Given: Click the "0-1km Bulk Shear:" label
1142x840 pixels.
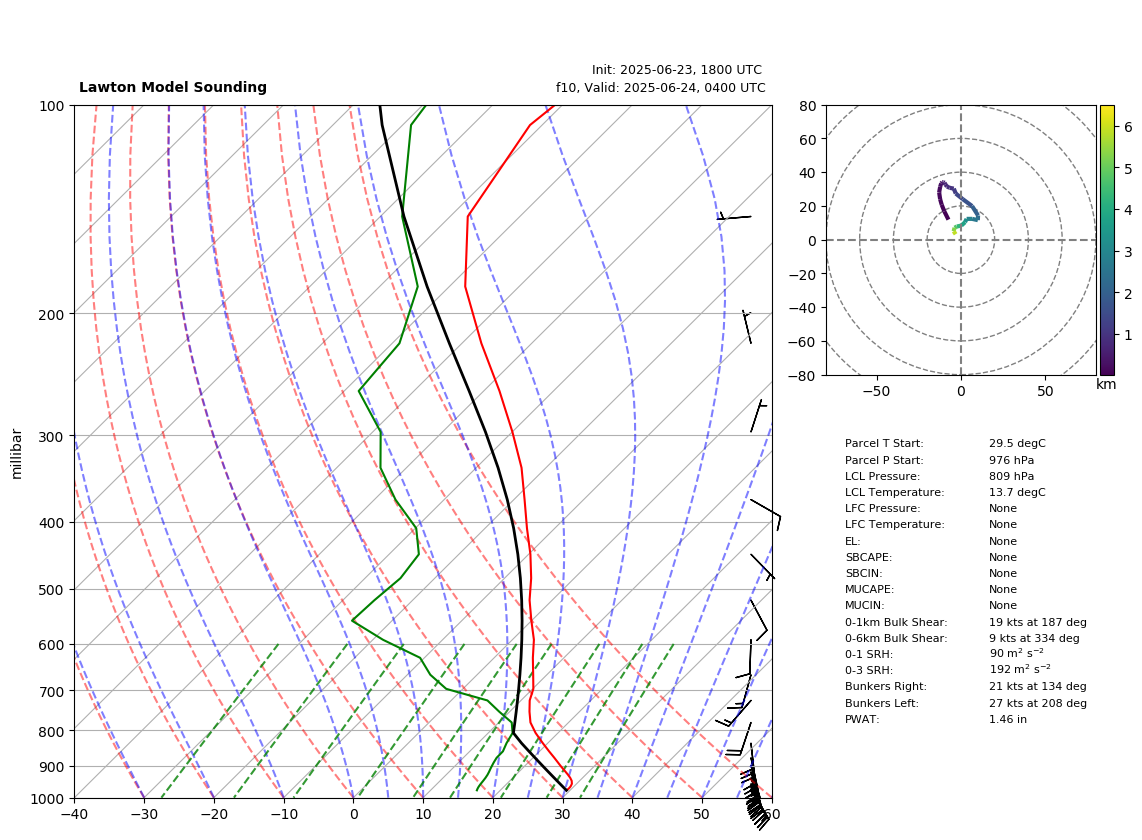Looking at the screenshot, I should click(x=896, y=623).
